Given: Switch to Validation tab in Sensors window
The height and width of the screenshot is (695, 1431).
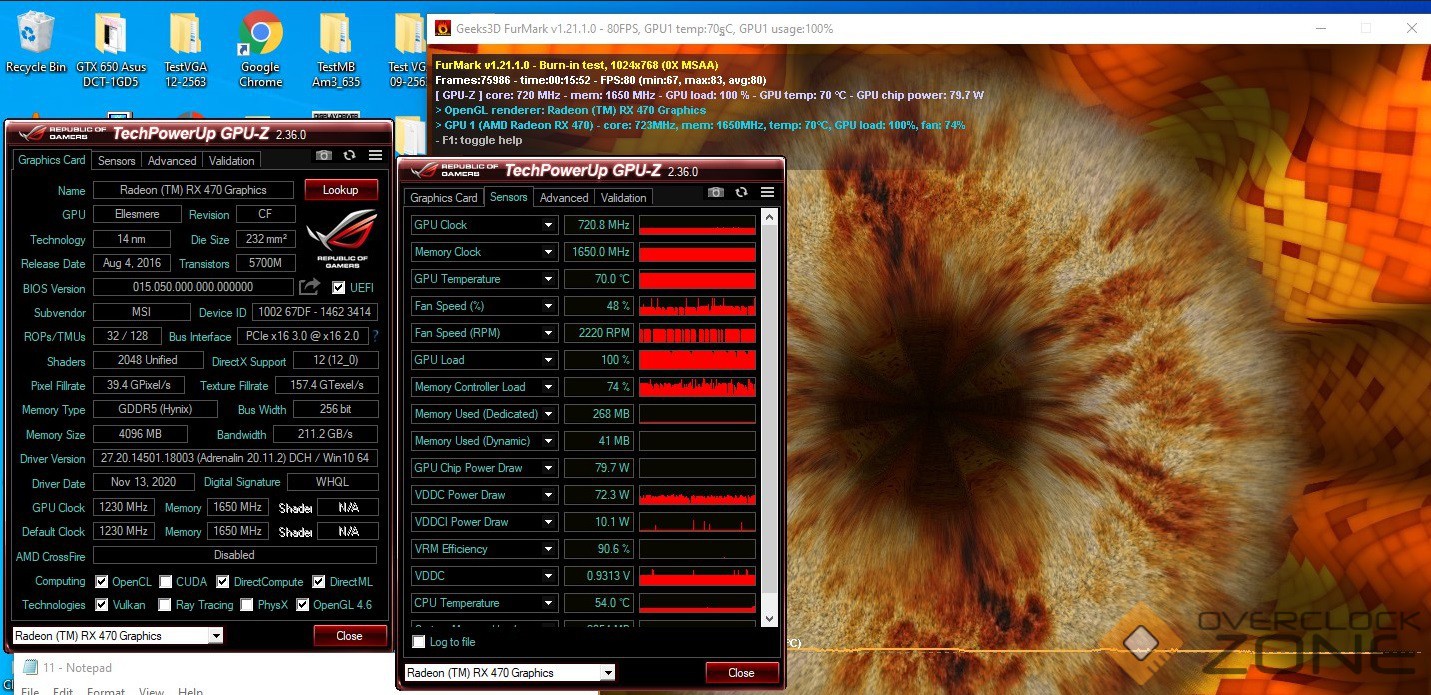Looking at the screenshot, I should point(624,198).
